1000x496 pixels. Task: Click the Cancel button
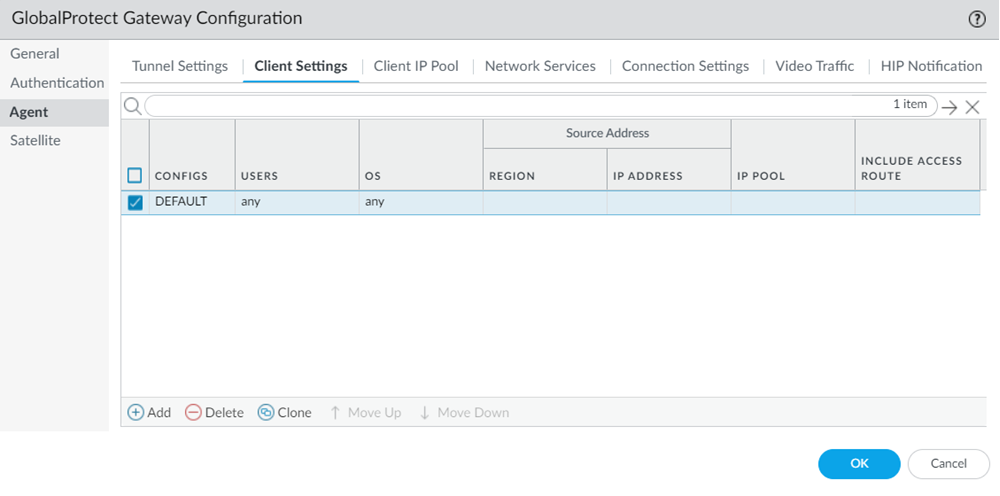[x=948, y=464]
